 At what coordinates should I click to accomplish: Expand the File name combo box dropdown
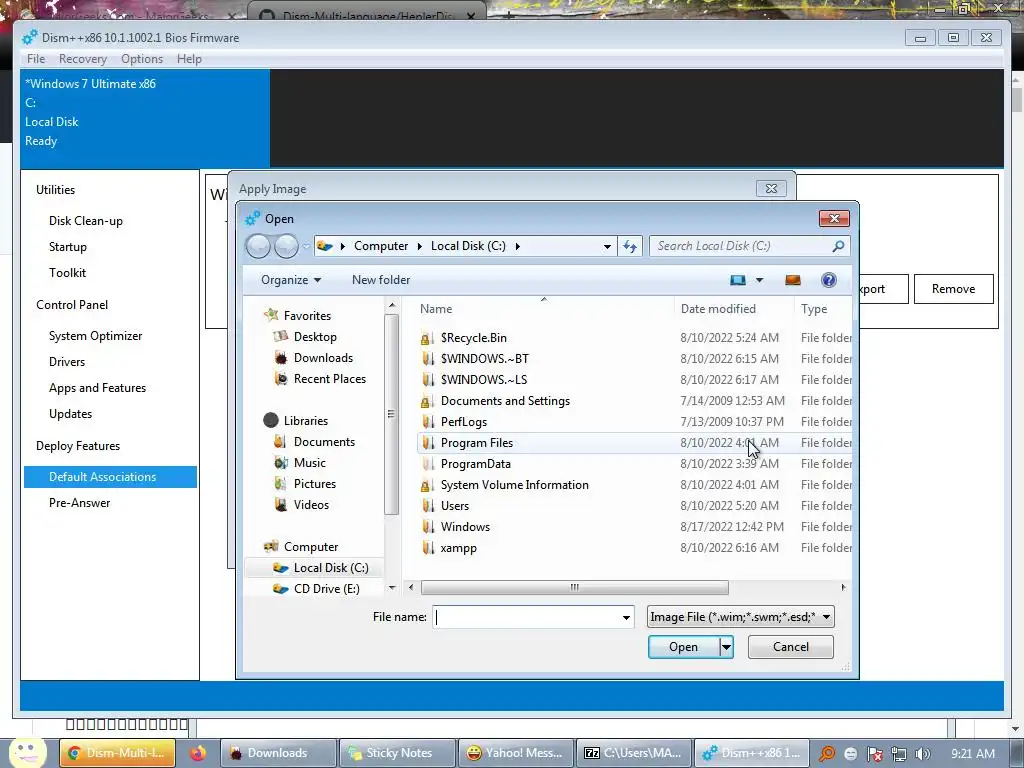pos(626,617)
